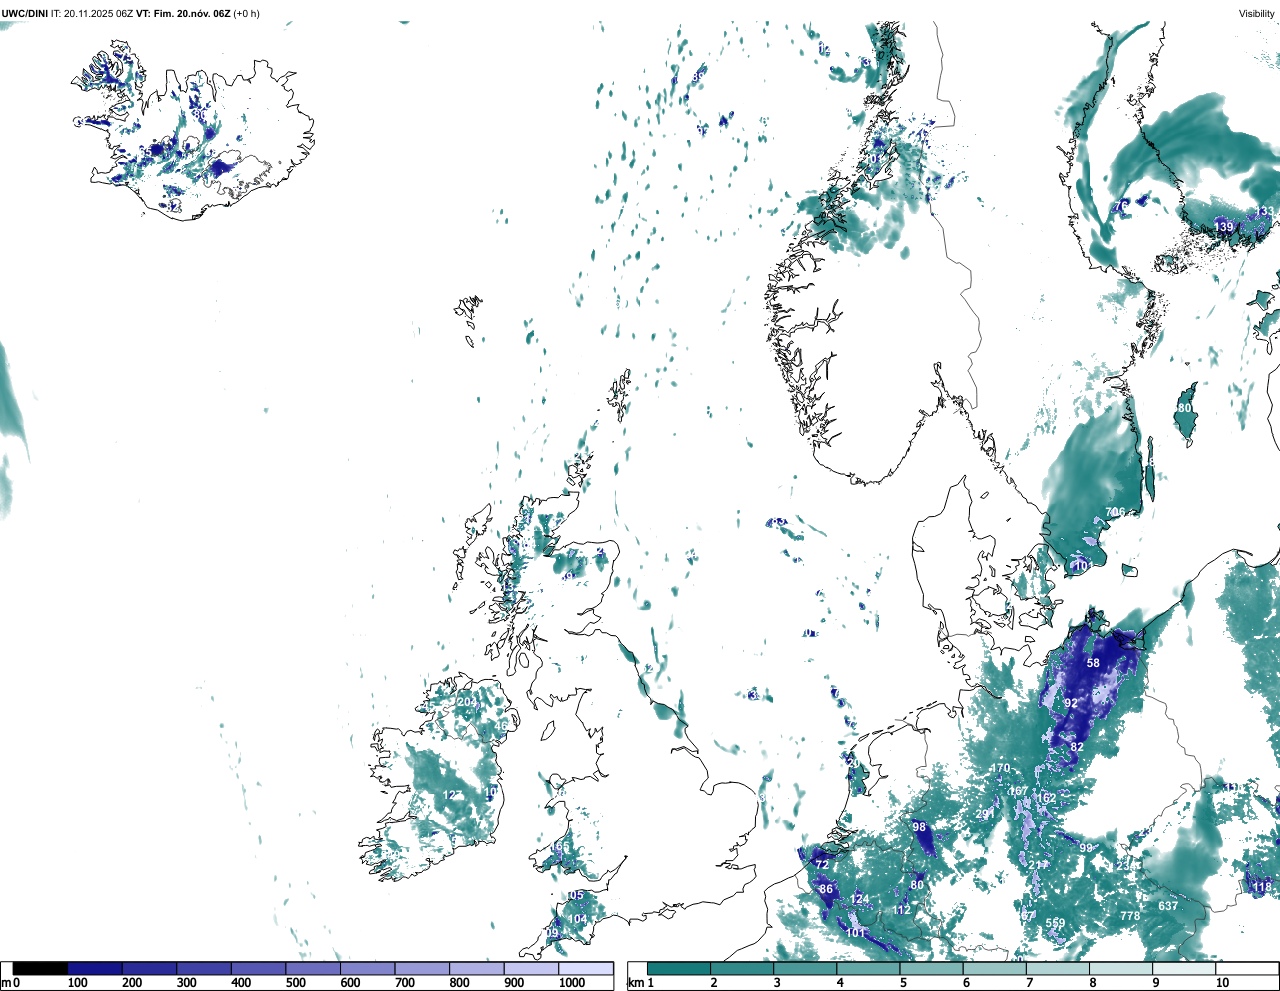The image size is (1280, 991).
Task: Click the '162' visibility value on the map
Action: (x=1046, y=798)
